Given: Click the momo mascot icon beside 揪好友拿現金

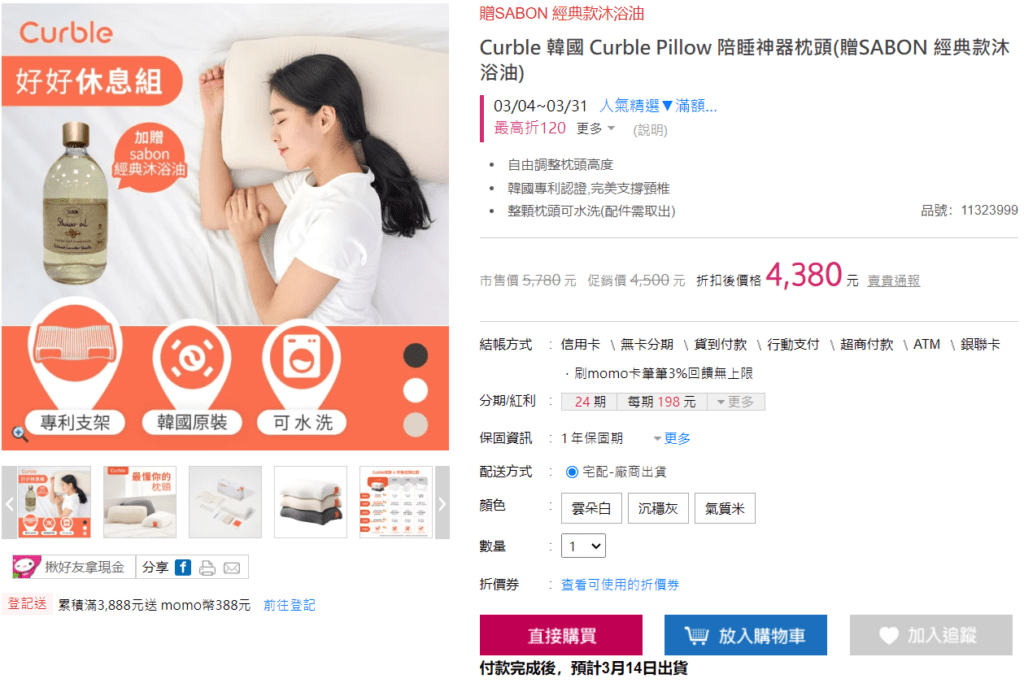Looking at the screenshot, I should (x=26, y=567).
